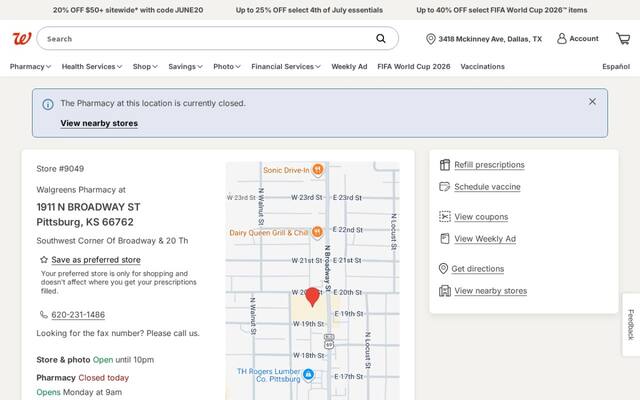Screen dimensions: 640x400
Task: Click the Get directions pin icon
Action: coord(443,269)
